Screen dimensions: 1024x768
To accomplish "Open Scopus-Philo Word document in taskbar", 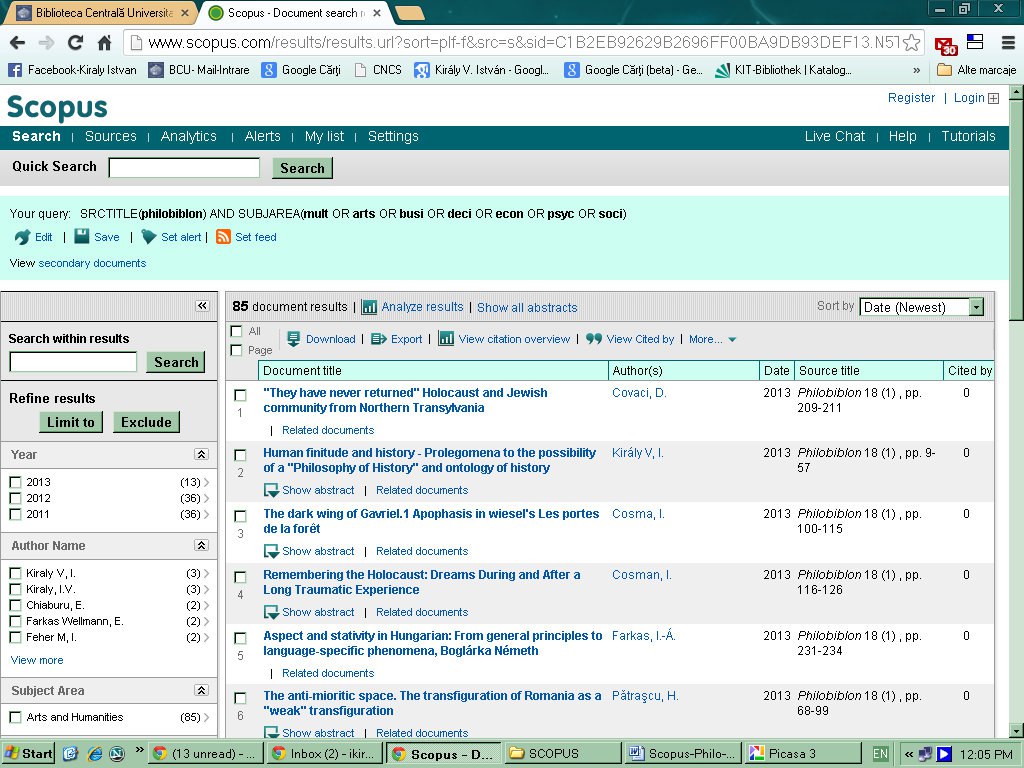I will [x=684, y=754].
